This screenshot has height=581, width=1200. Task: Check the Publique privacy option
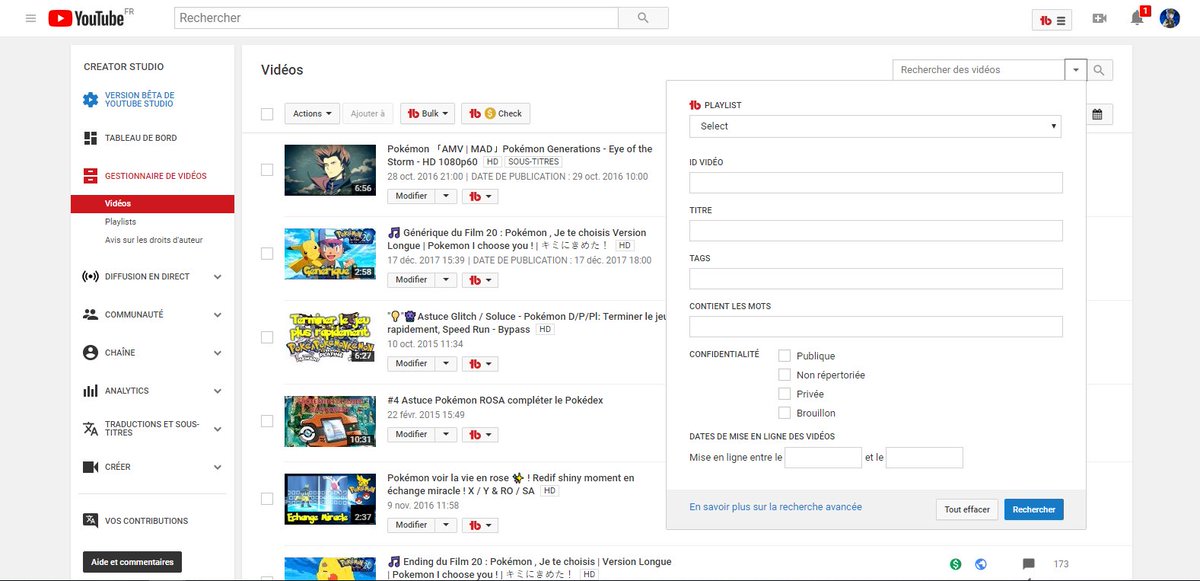785,356
